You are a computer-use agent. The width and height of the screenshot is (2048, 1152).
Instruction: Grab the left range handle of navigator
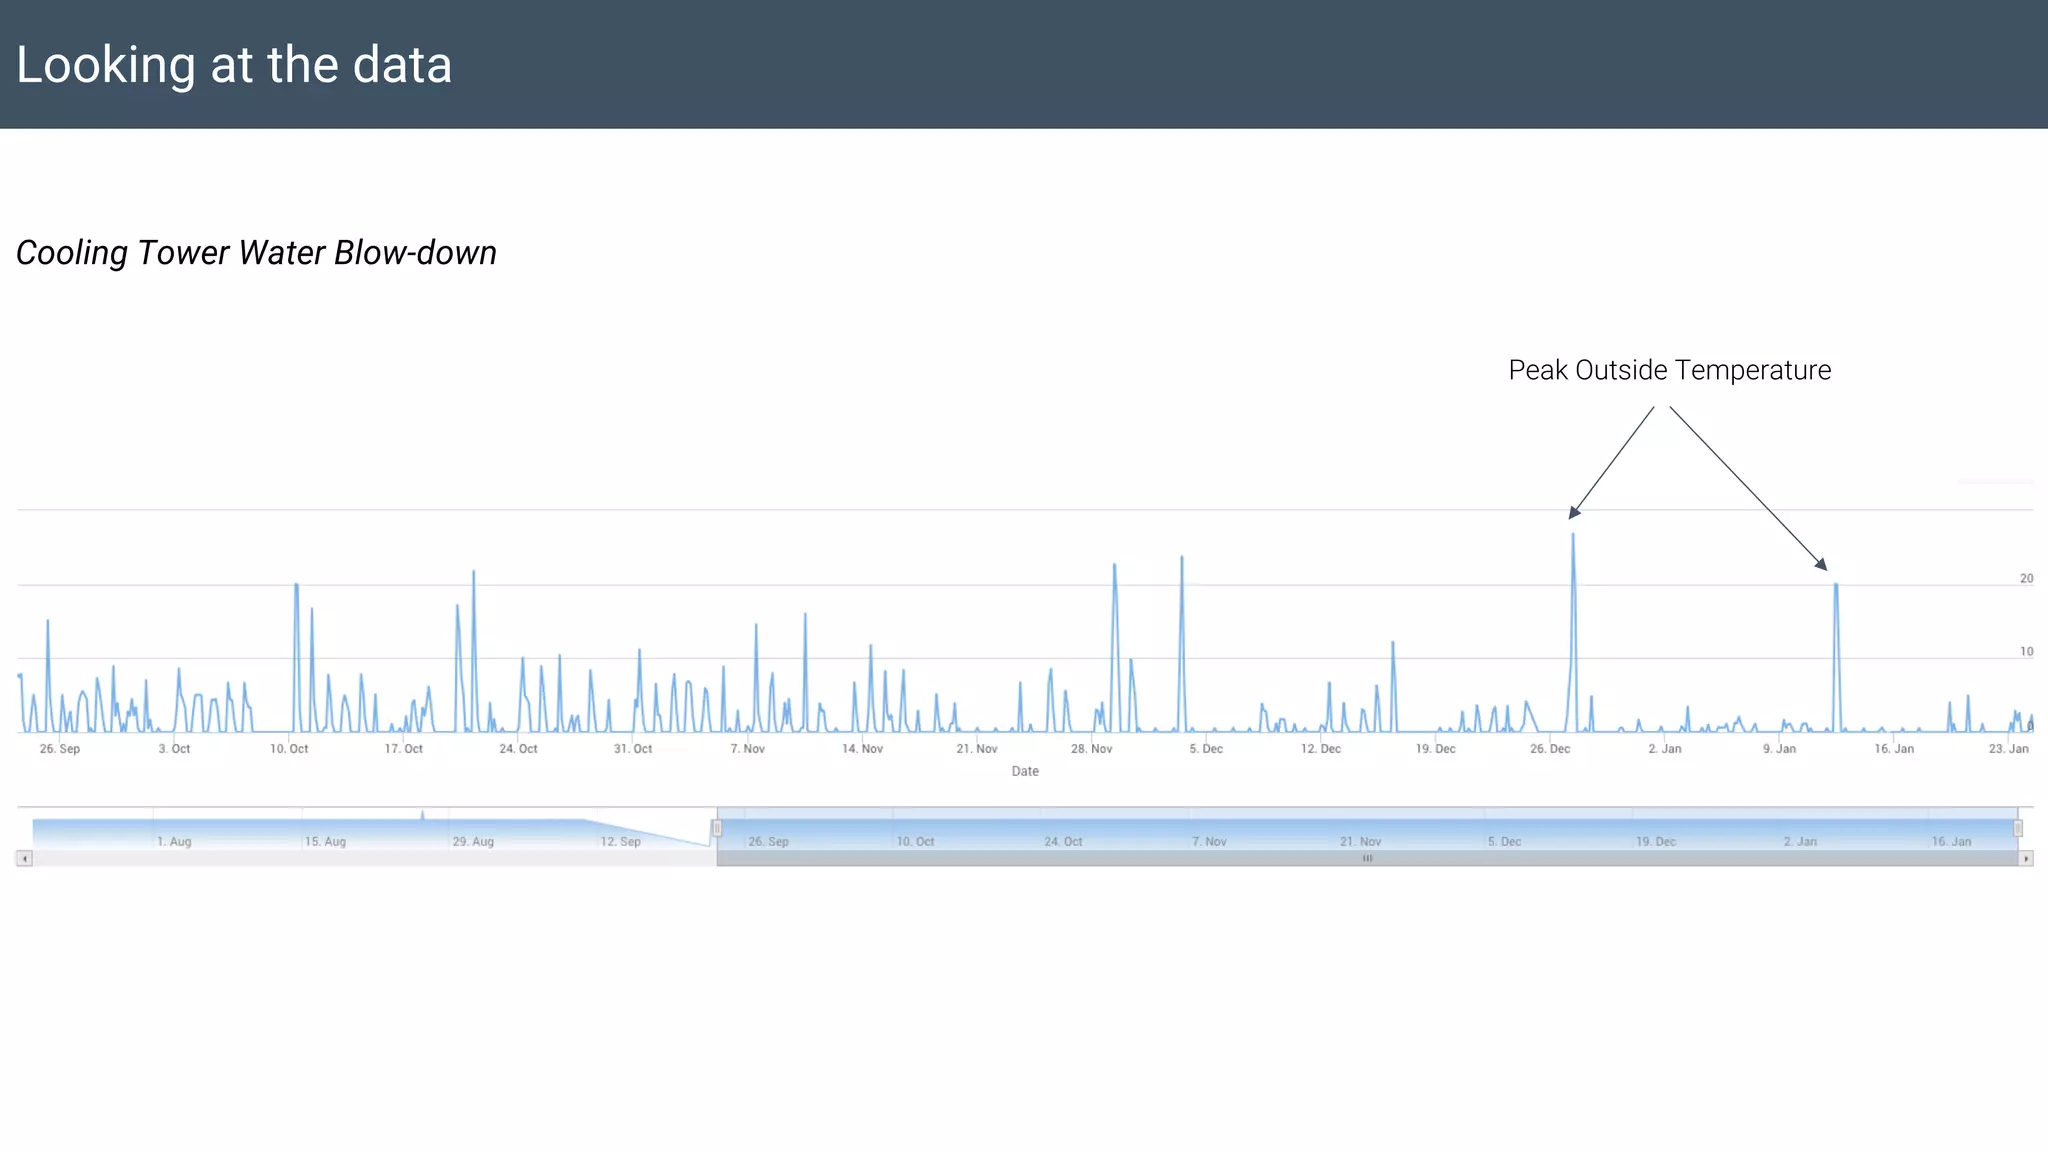pos(717,828)
